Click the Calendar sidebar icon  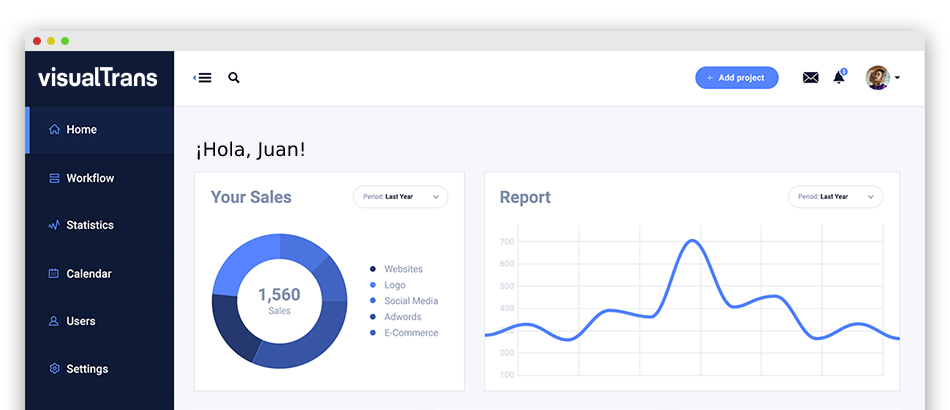click(54, 274)
